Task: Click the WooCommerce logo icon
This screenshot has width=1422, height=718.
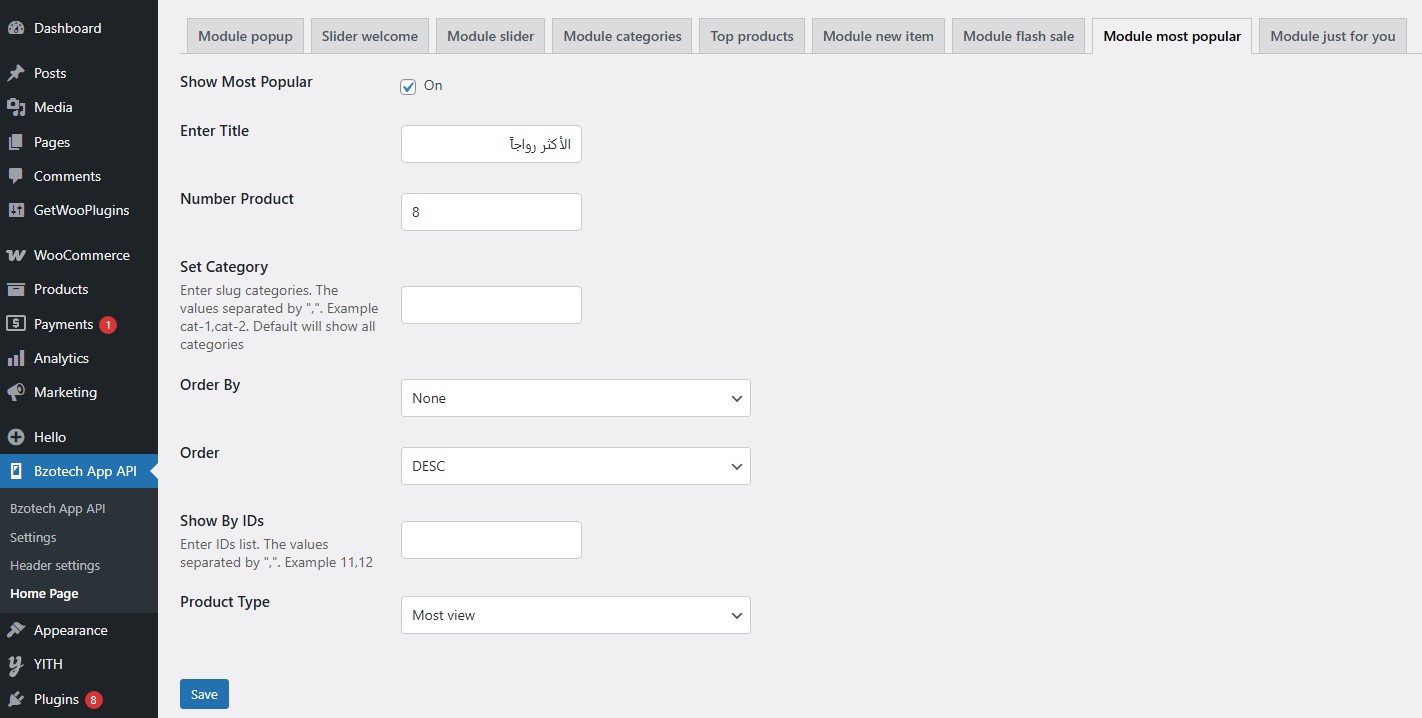Action: coord(16,255)
